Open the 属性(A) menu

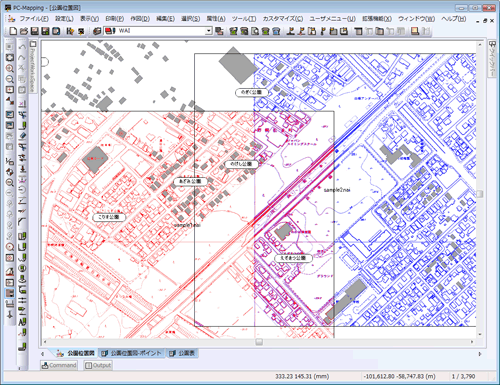[x=216, y=19]
